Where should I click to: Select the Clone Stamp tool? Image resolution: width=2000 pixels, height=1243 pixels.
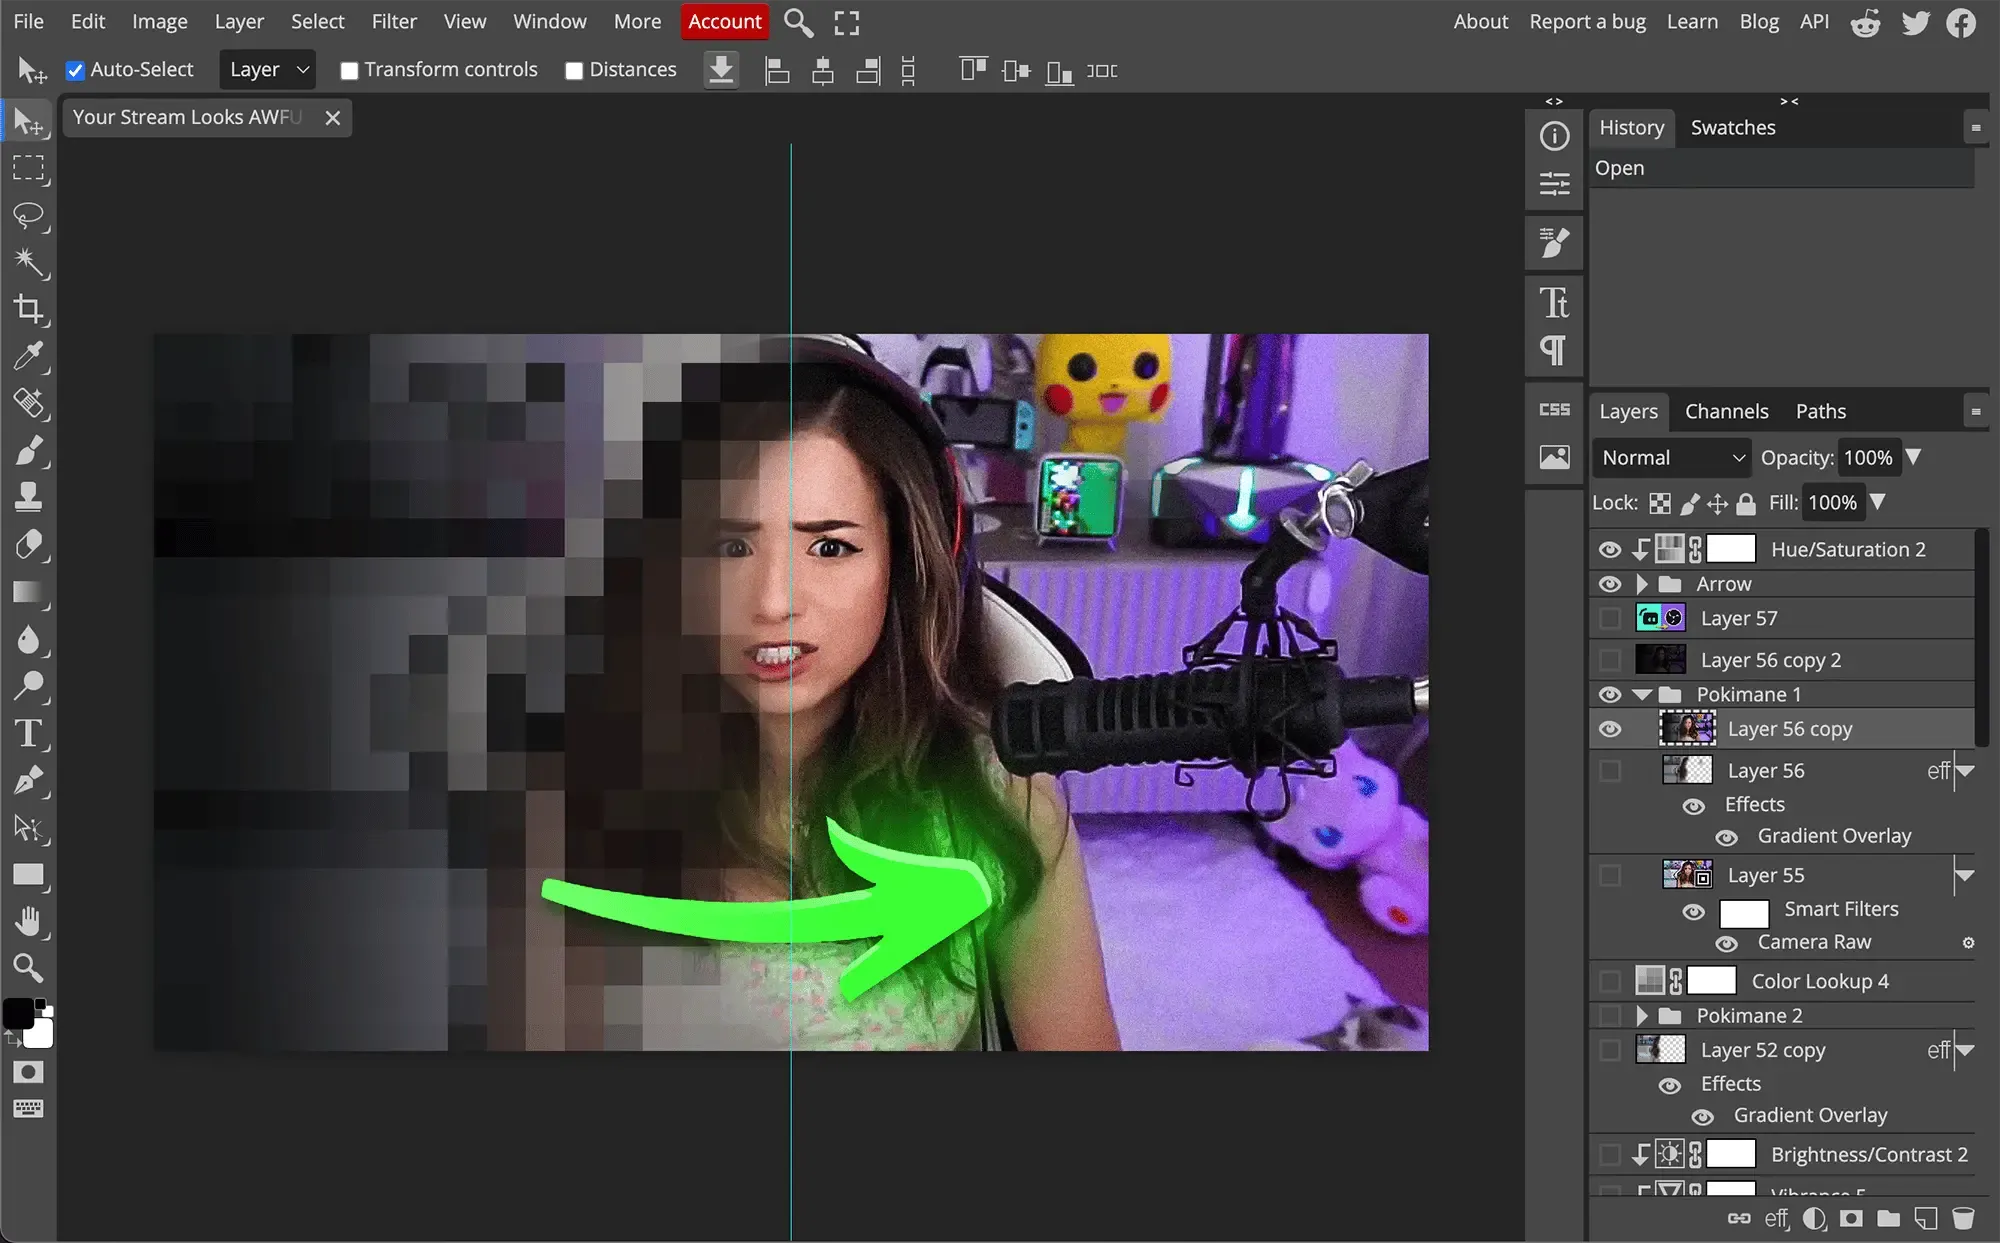[x=28, y=497]
